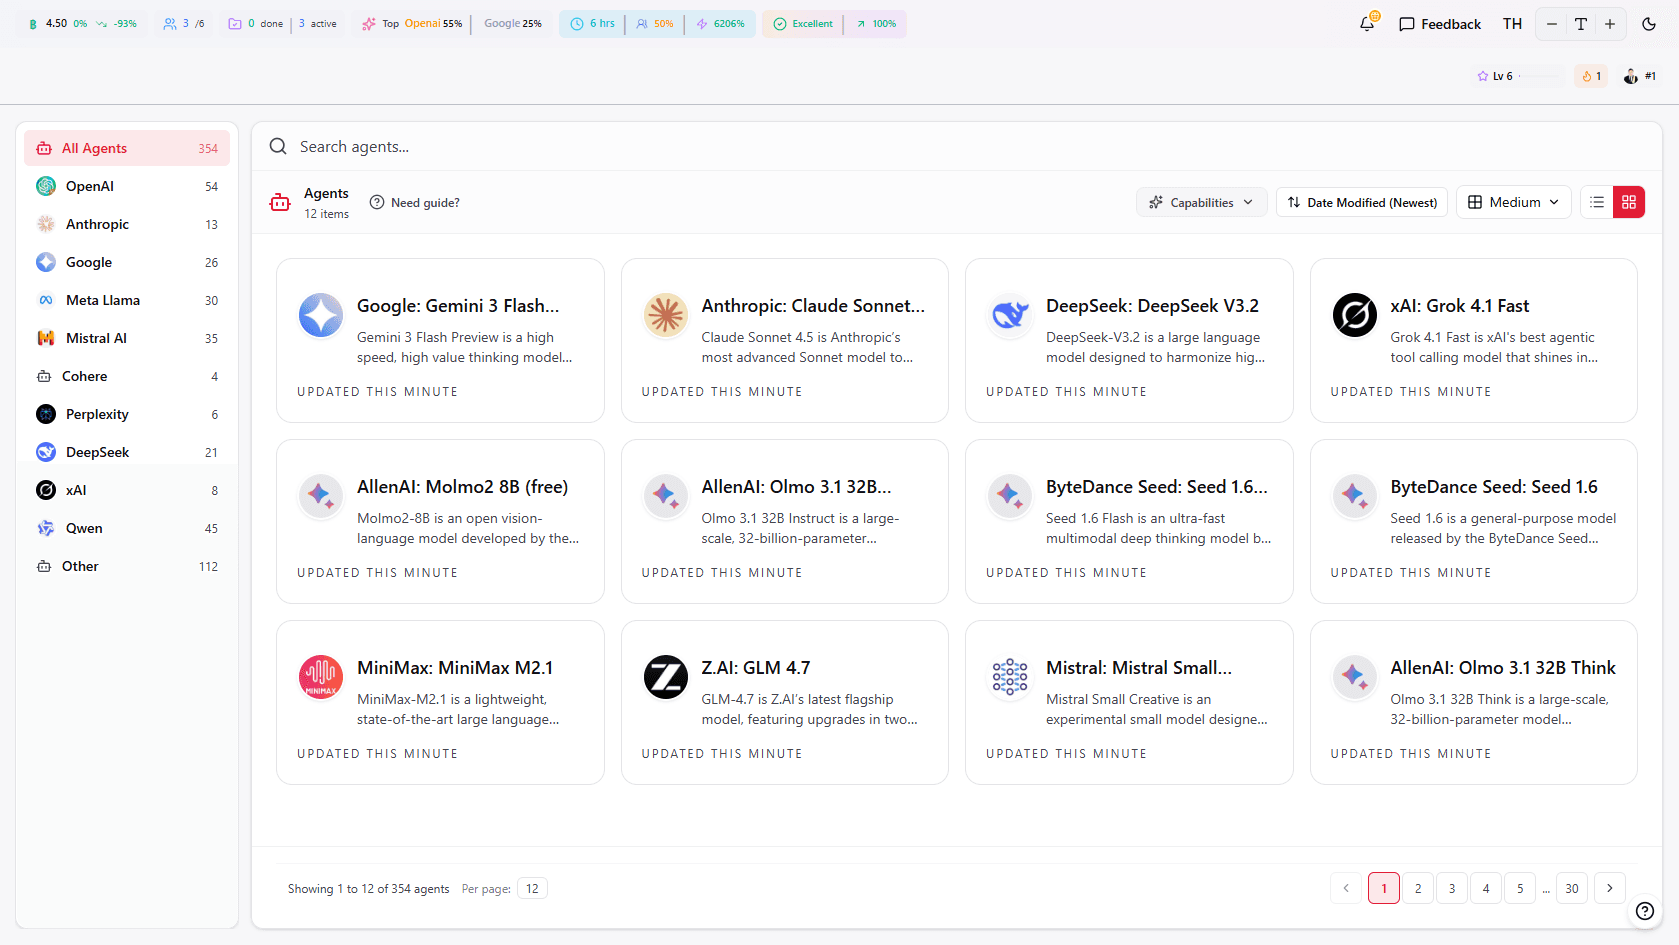This screenshot has width=1679, height=945.
Task: Open the streak flame badge
Action: pyautogui.click(x=1591, y=76)
